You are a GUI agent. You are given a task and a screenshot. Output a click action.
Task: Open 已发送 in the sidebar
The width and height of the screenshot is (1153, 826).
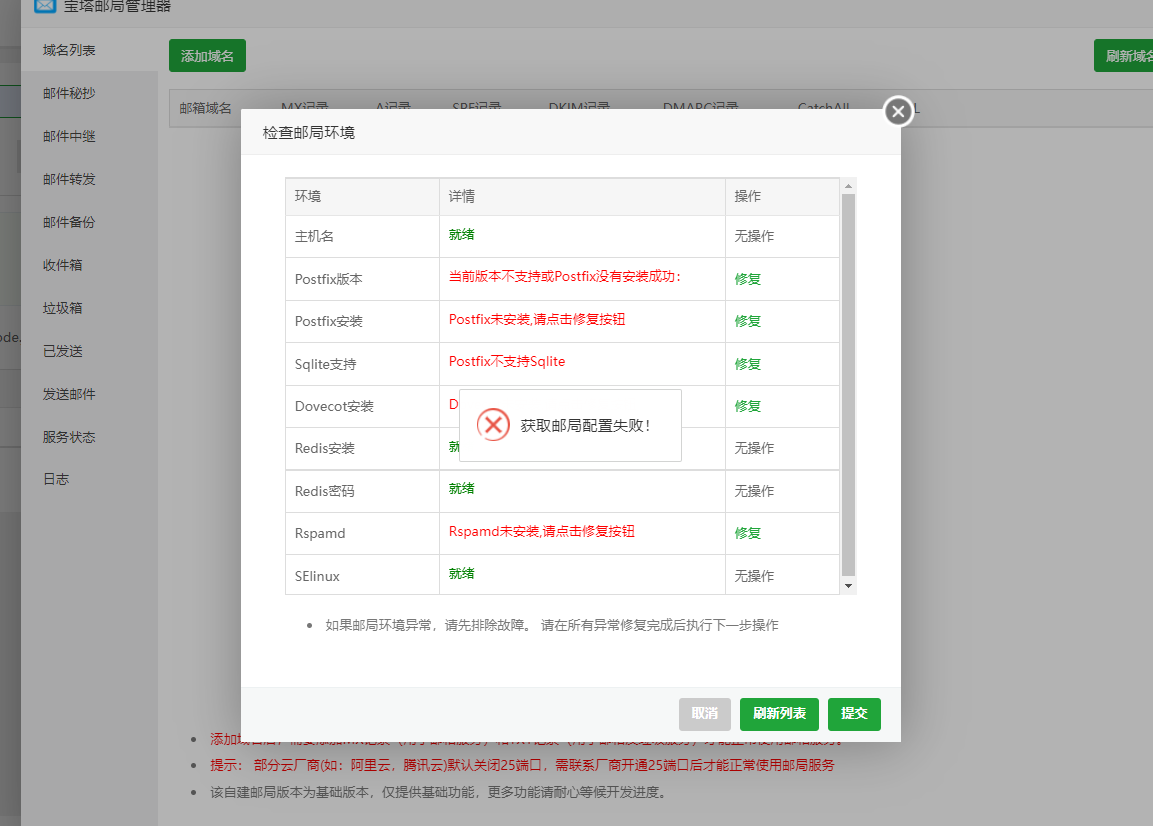[63, 350]
